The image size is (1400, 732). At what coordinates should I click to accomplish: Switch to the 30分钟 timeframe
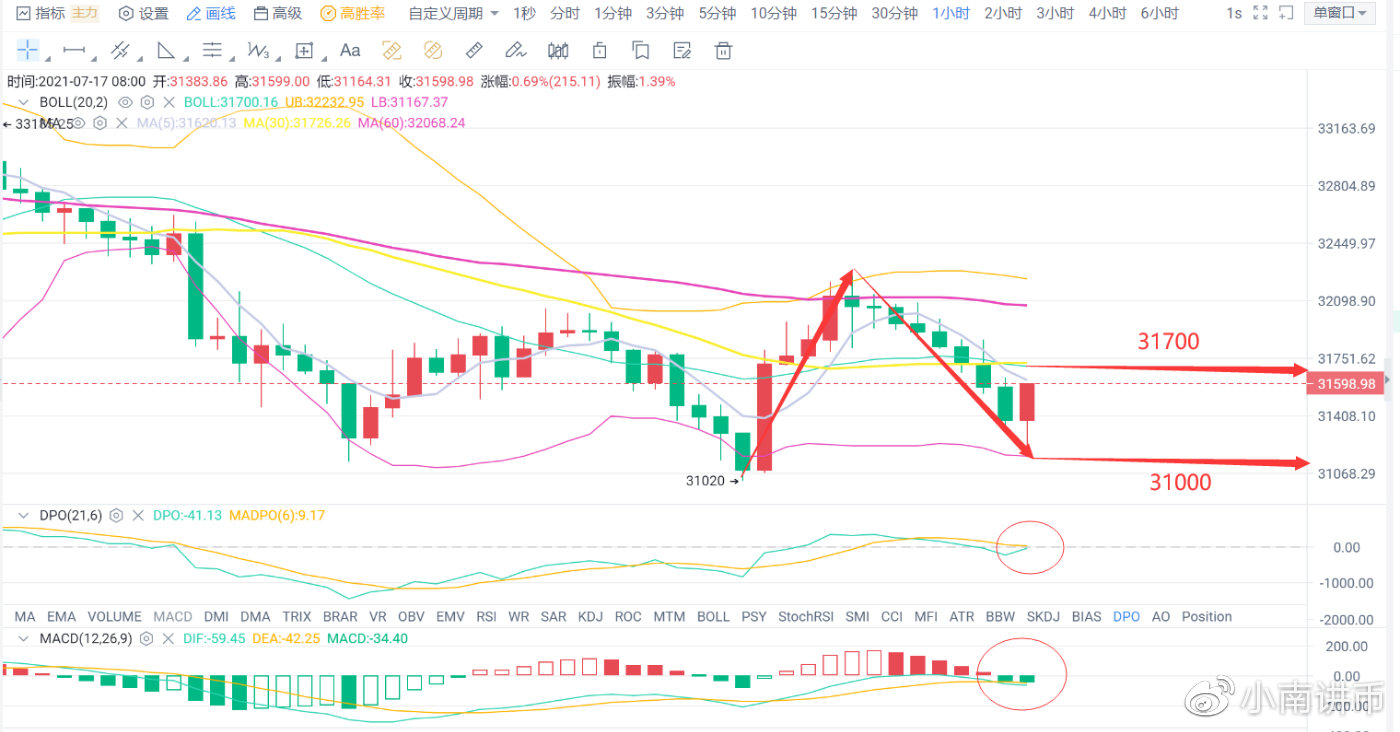pyautogui.click(x=894, y=13)
